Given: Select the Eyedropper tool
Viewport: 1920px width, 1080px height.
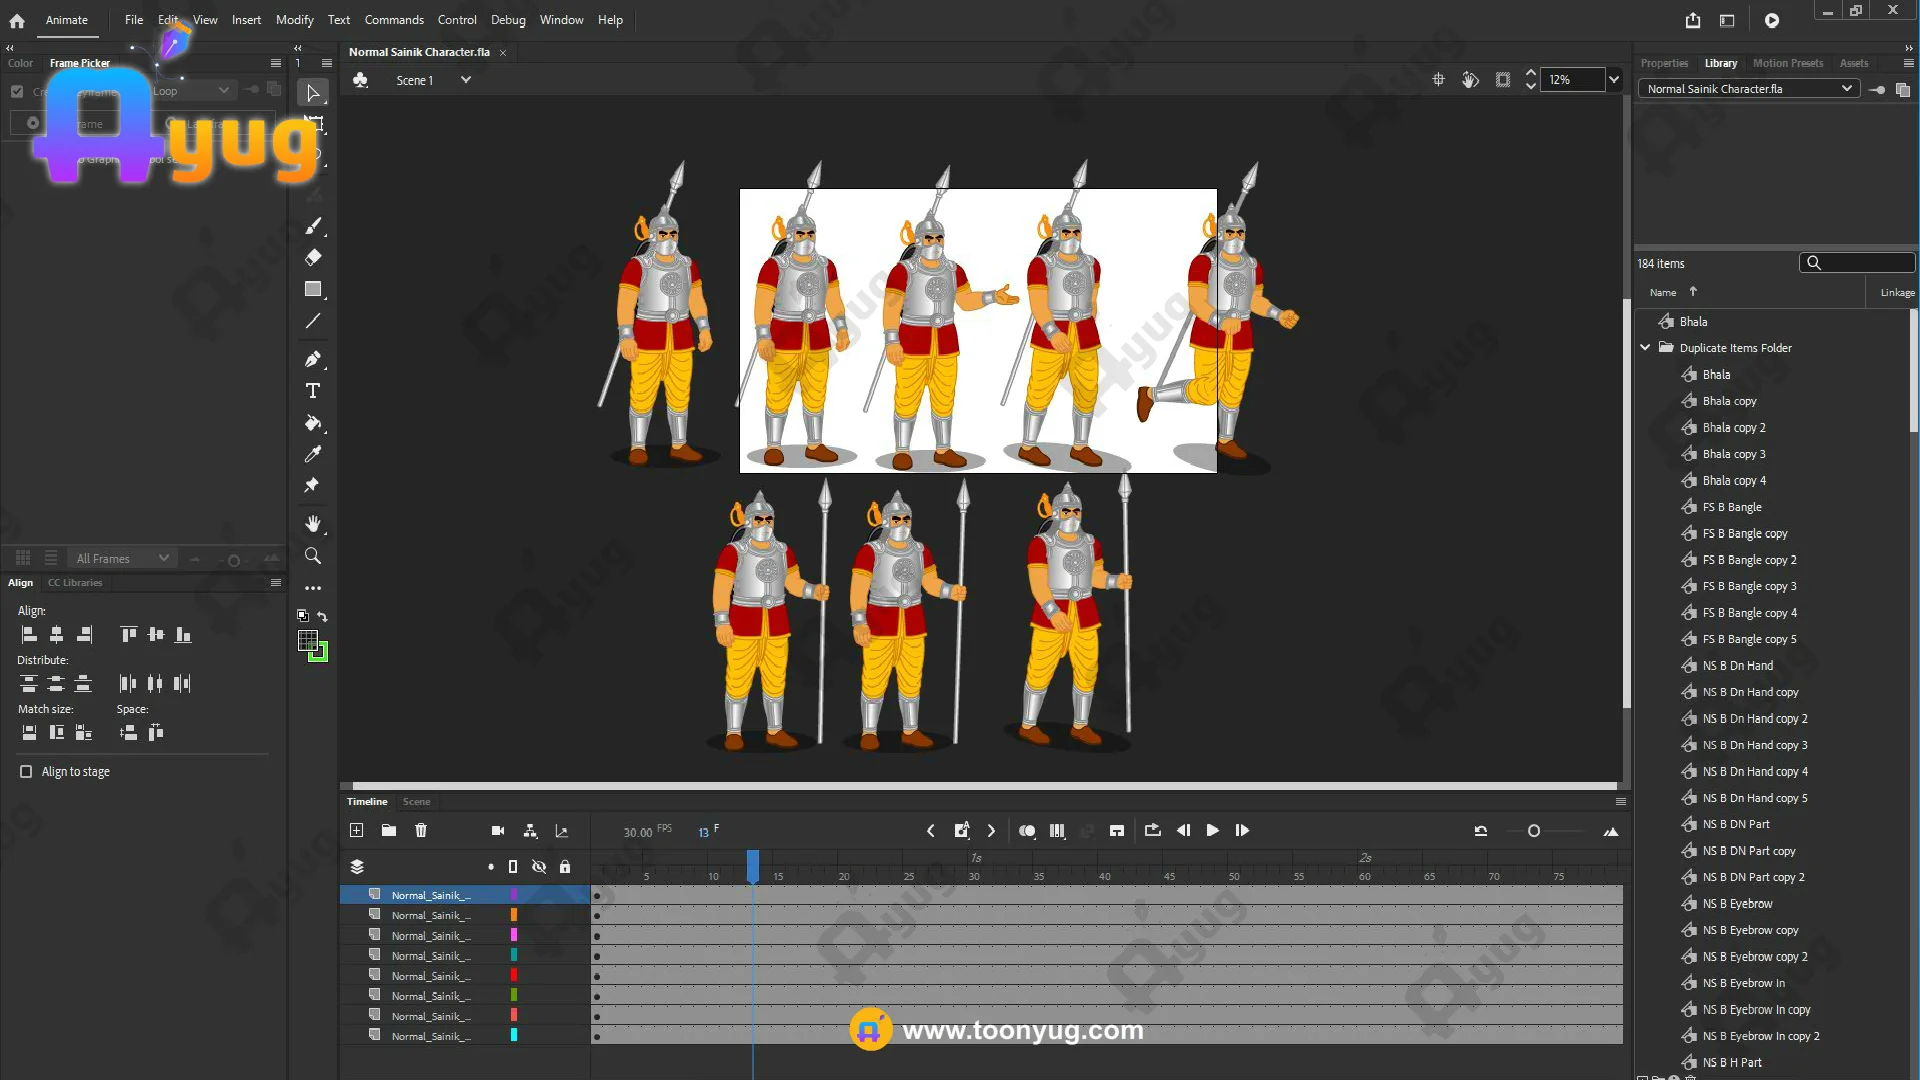Looking at the screenshot, I should [x=313, y=454].
